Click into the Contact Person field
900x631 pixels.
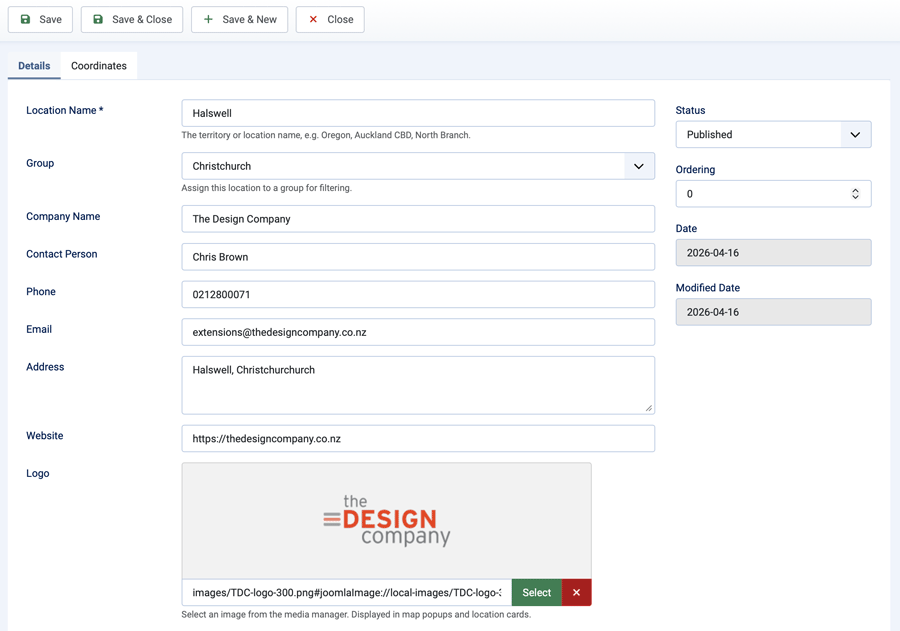418,257
